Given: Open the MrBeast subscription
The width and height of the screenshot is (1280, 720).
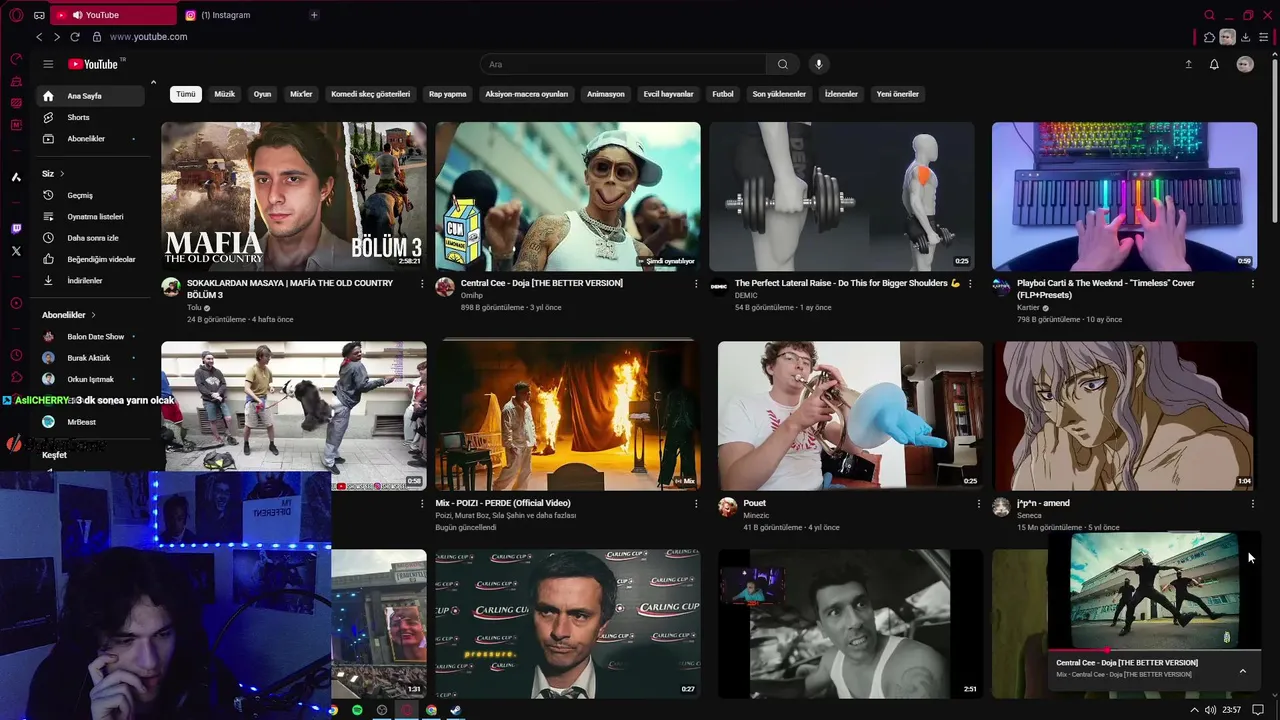Looking at the screenshot, I should (x=90, y=422).
